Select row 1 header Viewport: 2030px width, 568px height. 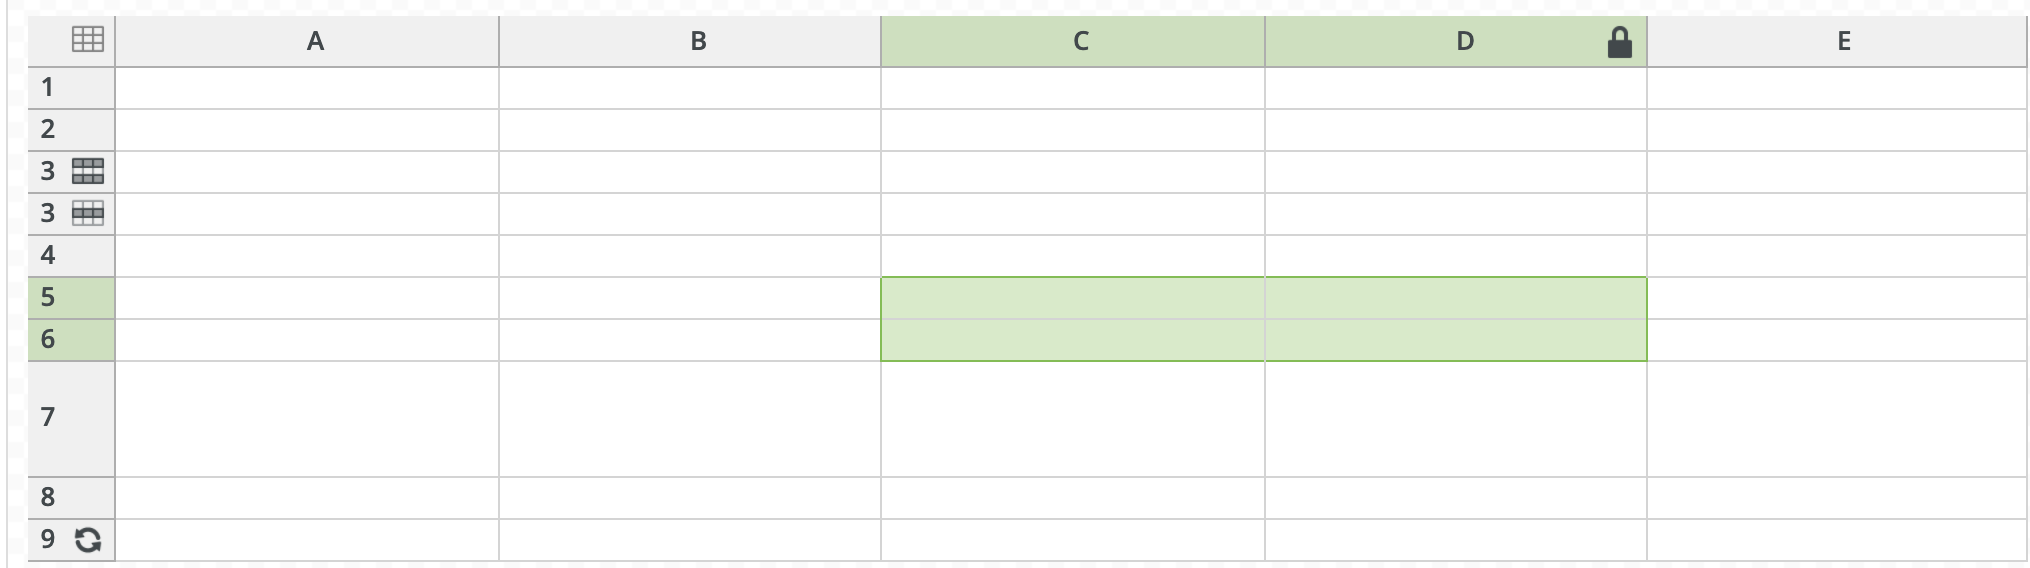tap(71, 88)
